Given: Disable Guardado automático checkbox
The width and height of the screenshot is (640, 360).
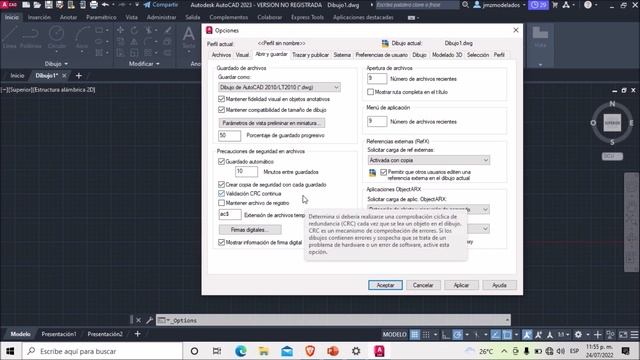Looking at the screenshot, I should click(x=222, y=162).
